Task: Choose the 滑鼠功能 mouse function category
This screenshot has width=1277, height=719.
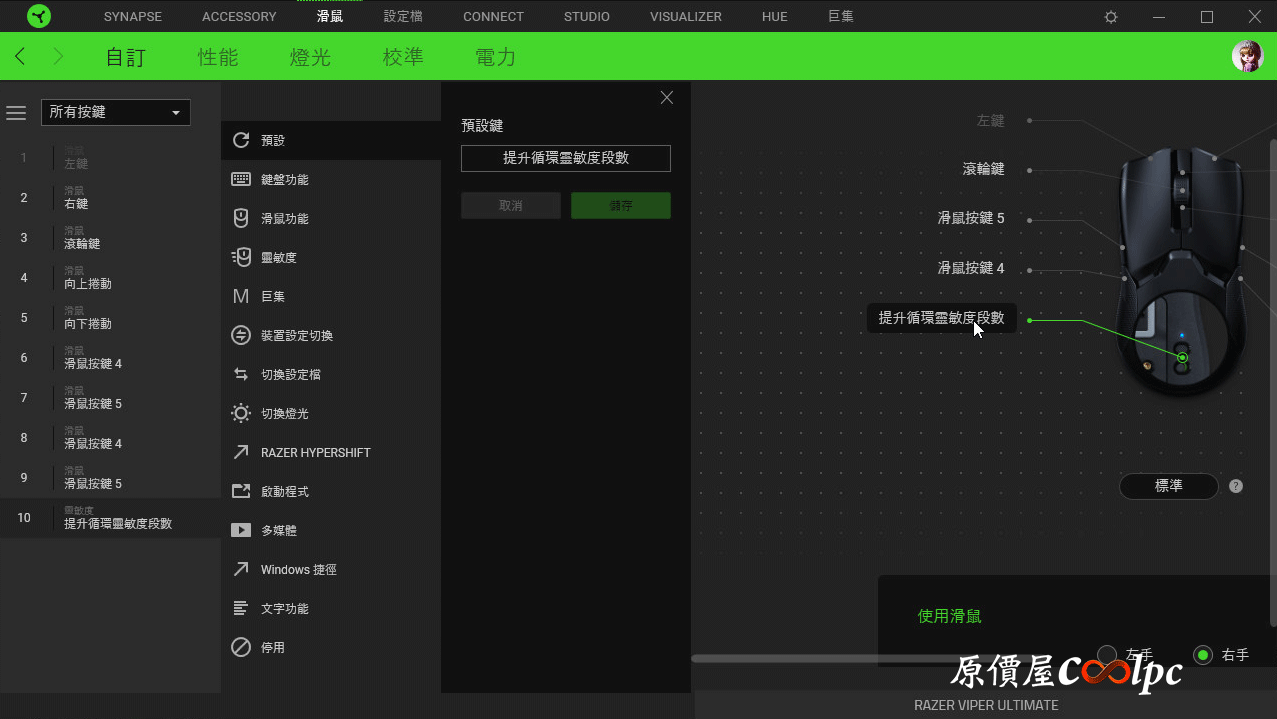Action: click(x=331, y=218)
